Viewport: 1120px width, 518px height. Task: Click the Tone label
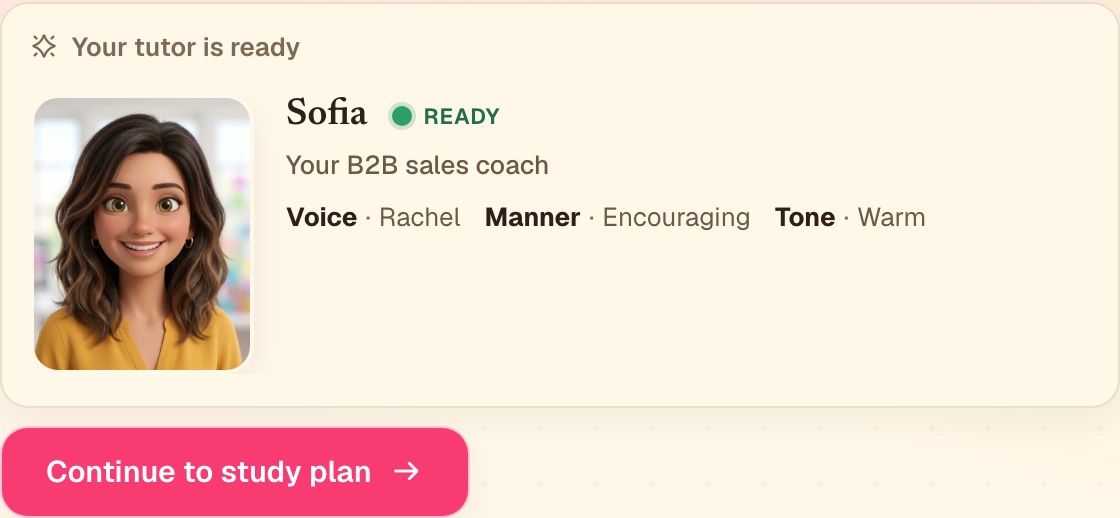(x=805, y=217)
